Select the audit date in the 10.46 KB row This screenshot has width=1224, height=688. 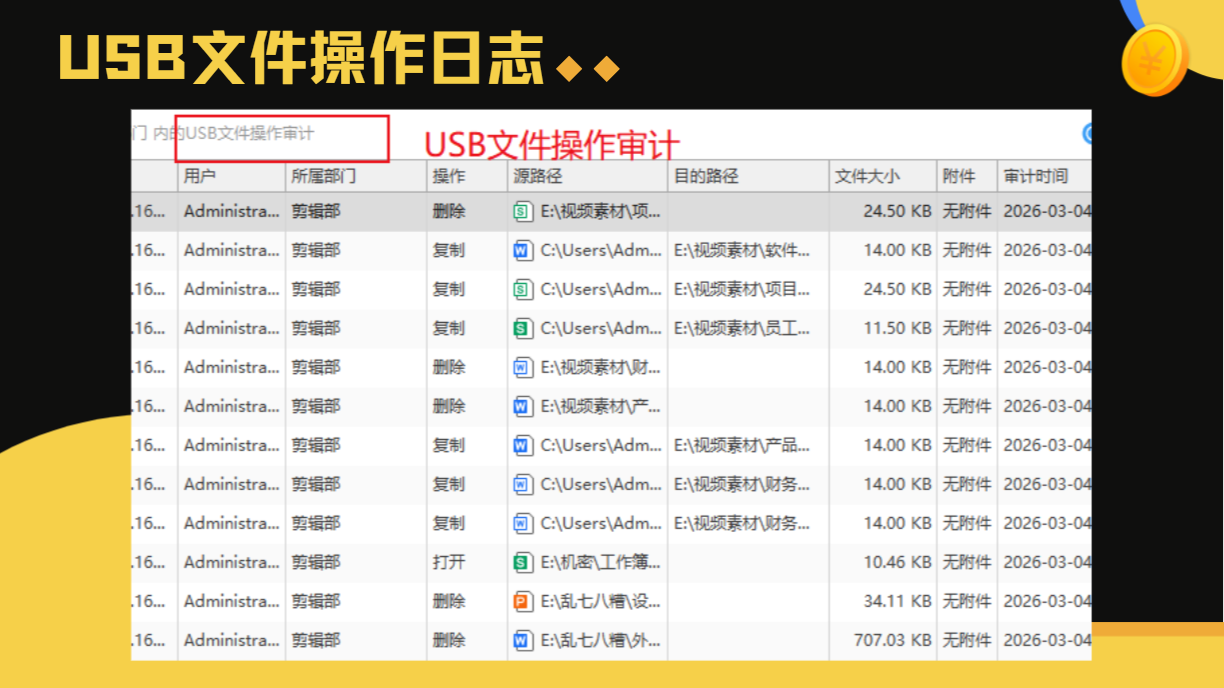pyautogui.click(x=1047, y=562)
